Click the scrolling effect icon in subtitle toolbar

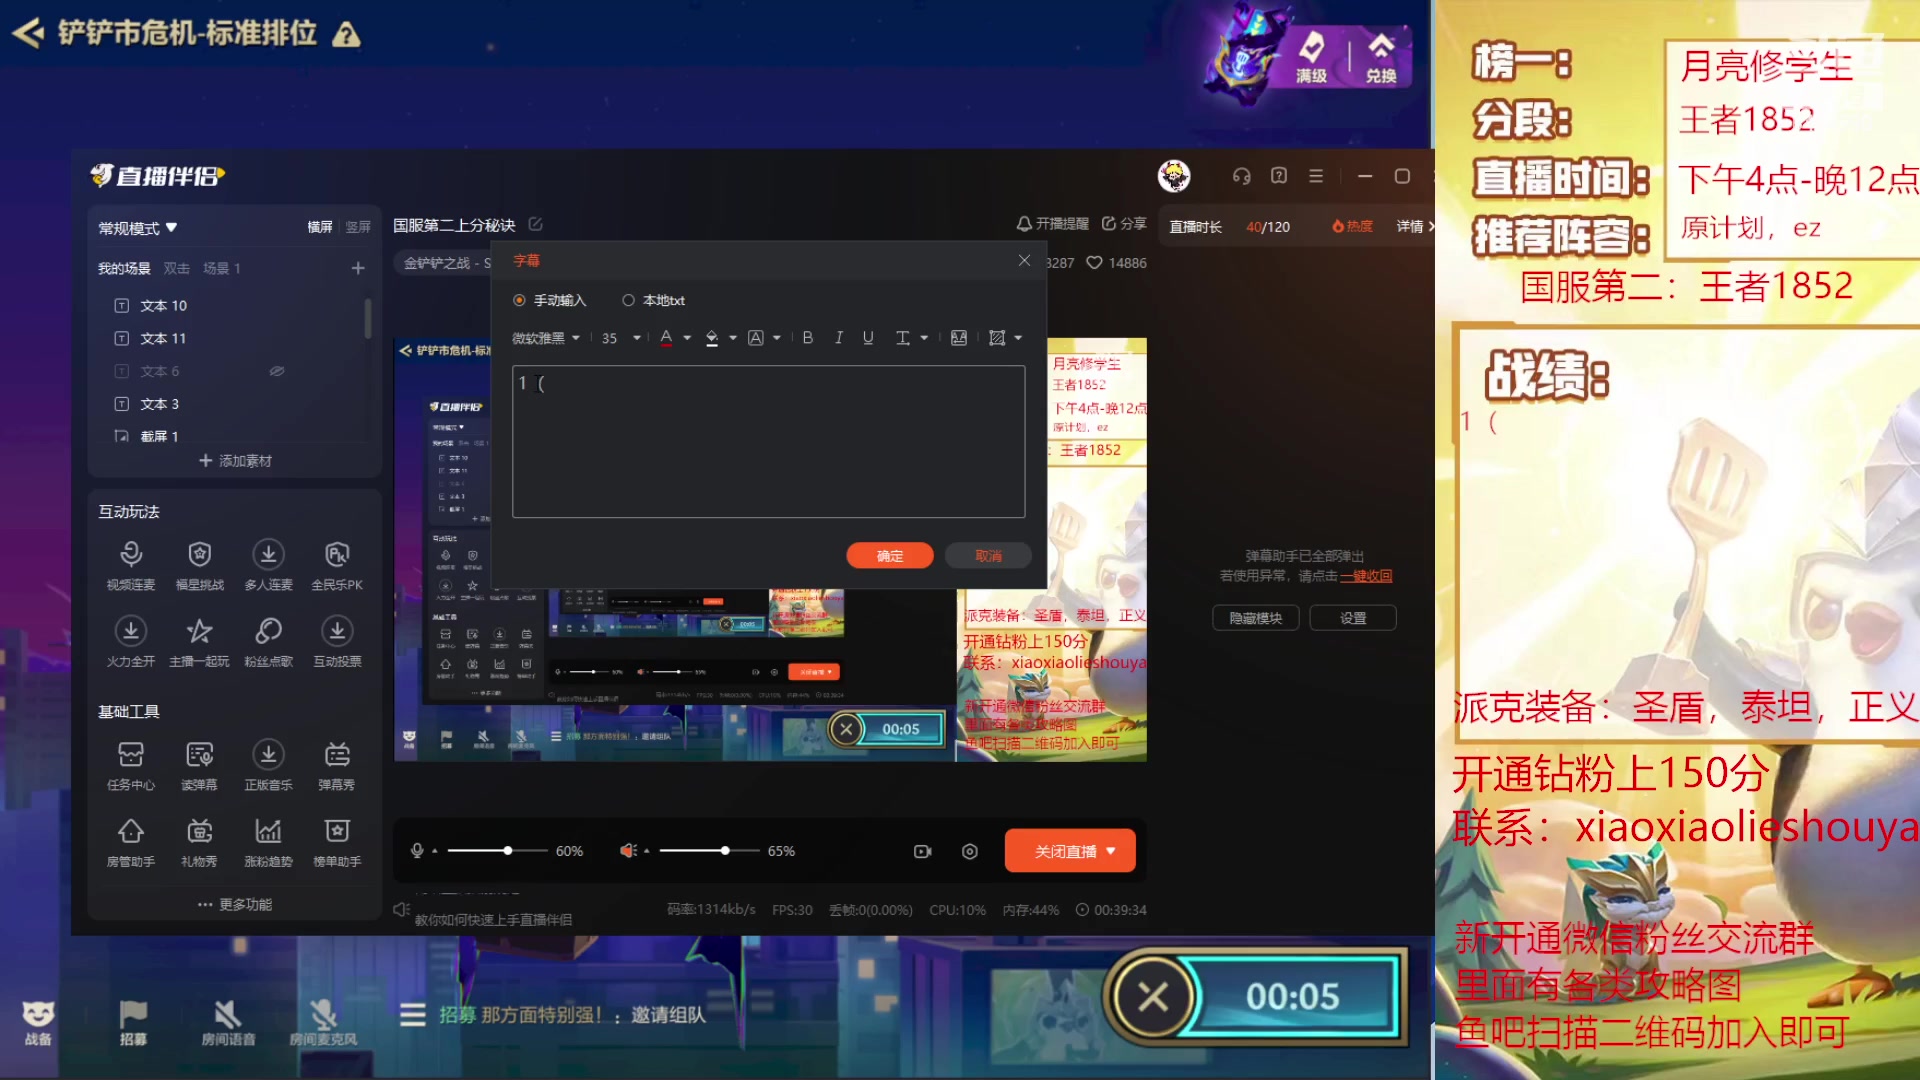click(x=959, y=338)
